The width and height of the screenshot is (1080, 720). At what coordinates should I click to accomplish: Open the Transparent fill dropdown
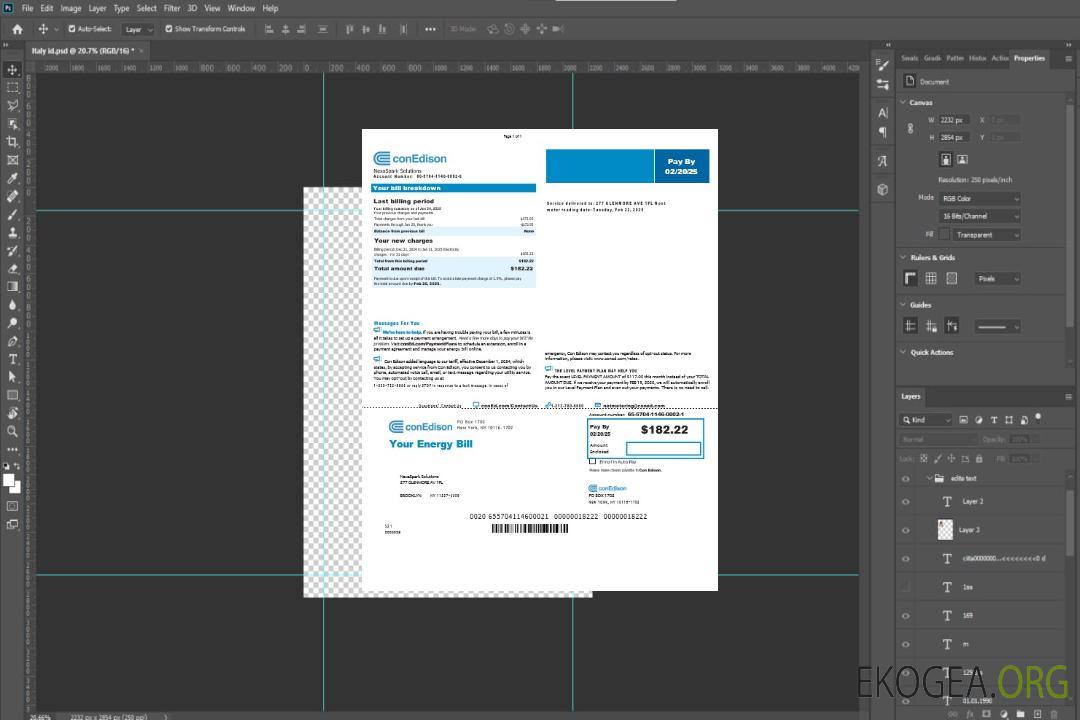coord(987,235)
